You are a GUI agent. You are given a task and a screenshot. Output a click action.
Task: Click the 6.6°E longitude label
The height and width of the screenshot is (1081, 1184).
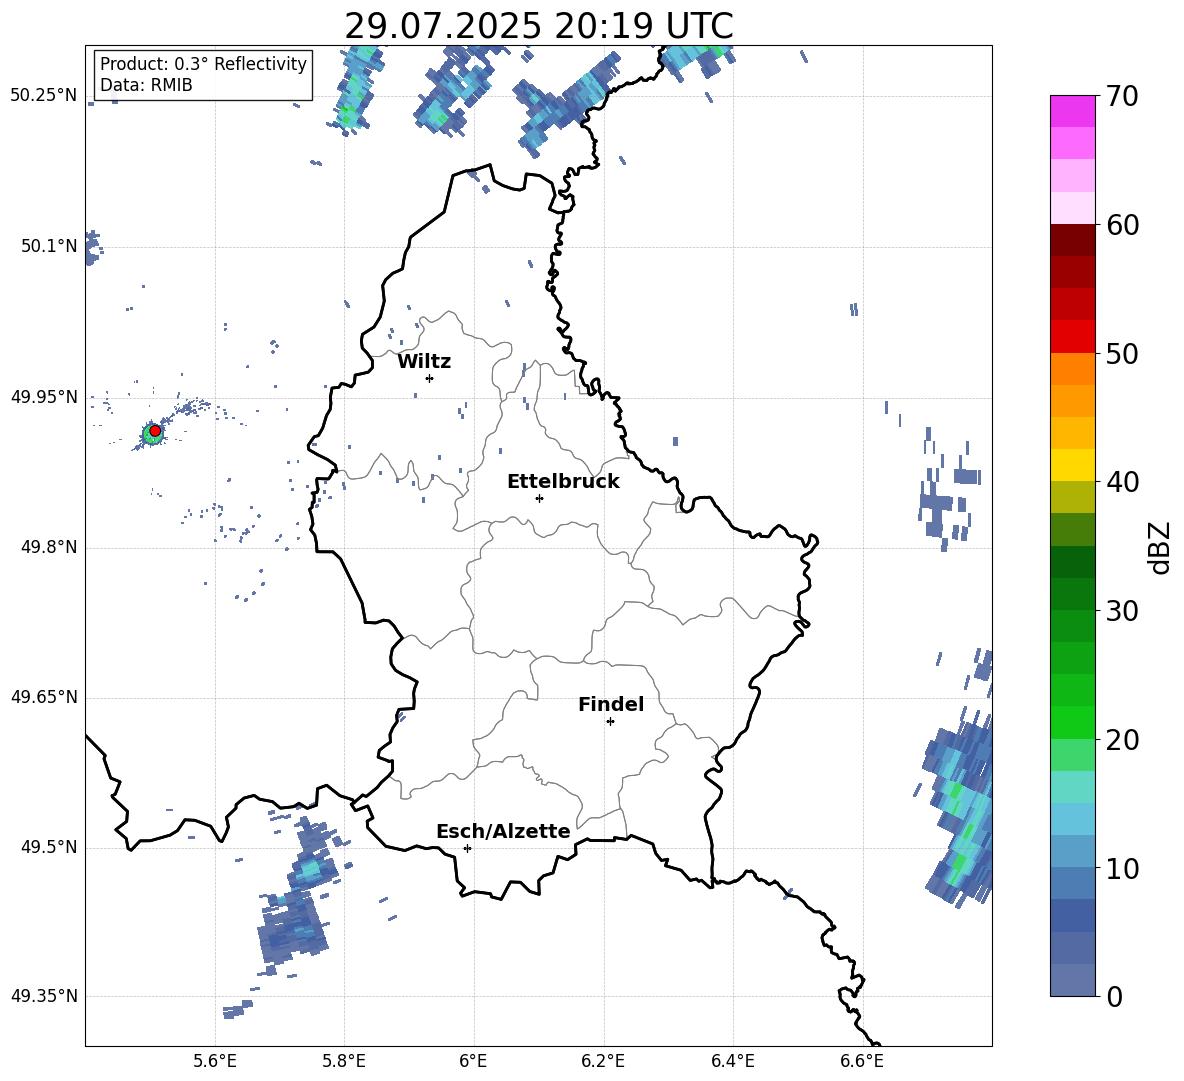pyautogui.click(x=862, y=1061)
